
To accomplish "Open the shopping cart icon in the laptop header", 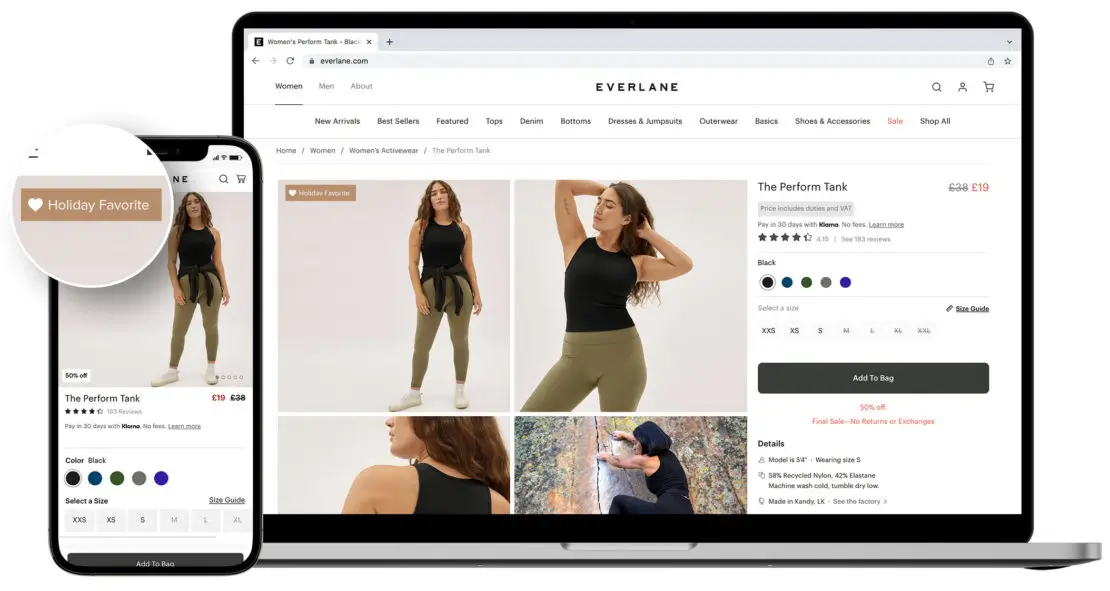I will tap(988, 87).
